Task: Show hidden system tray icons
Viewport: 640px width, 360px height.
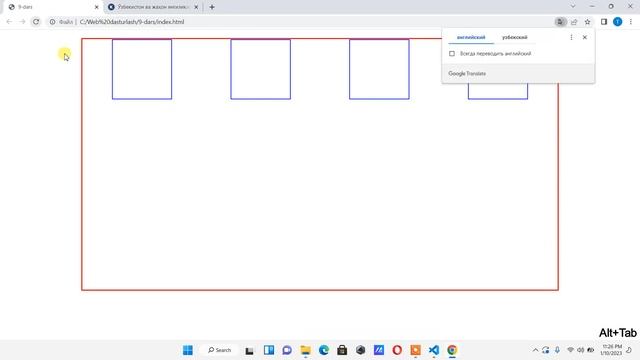Action: coord(535,350)
